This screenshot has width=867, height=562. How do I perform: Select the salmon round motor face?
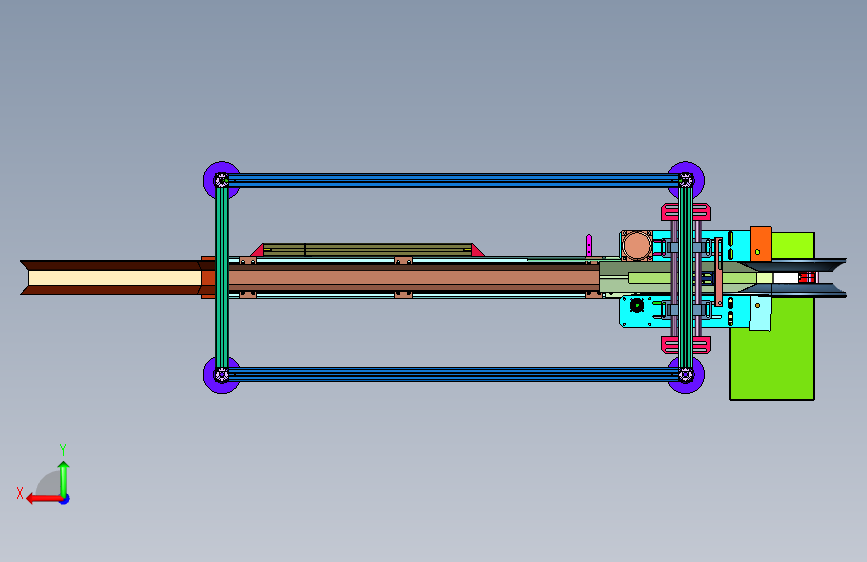tap(636, 246)
